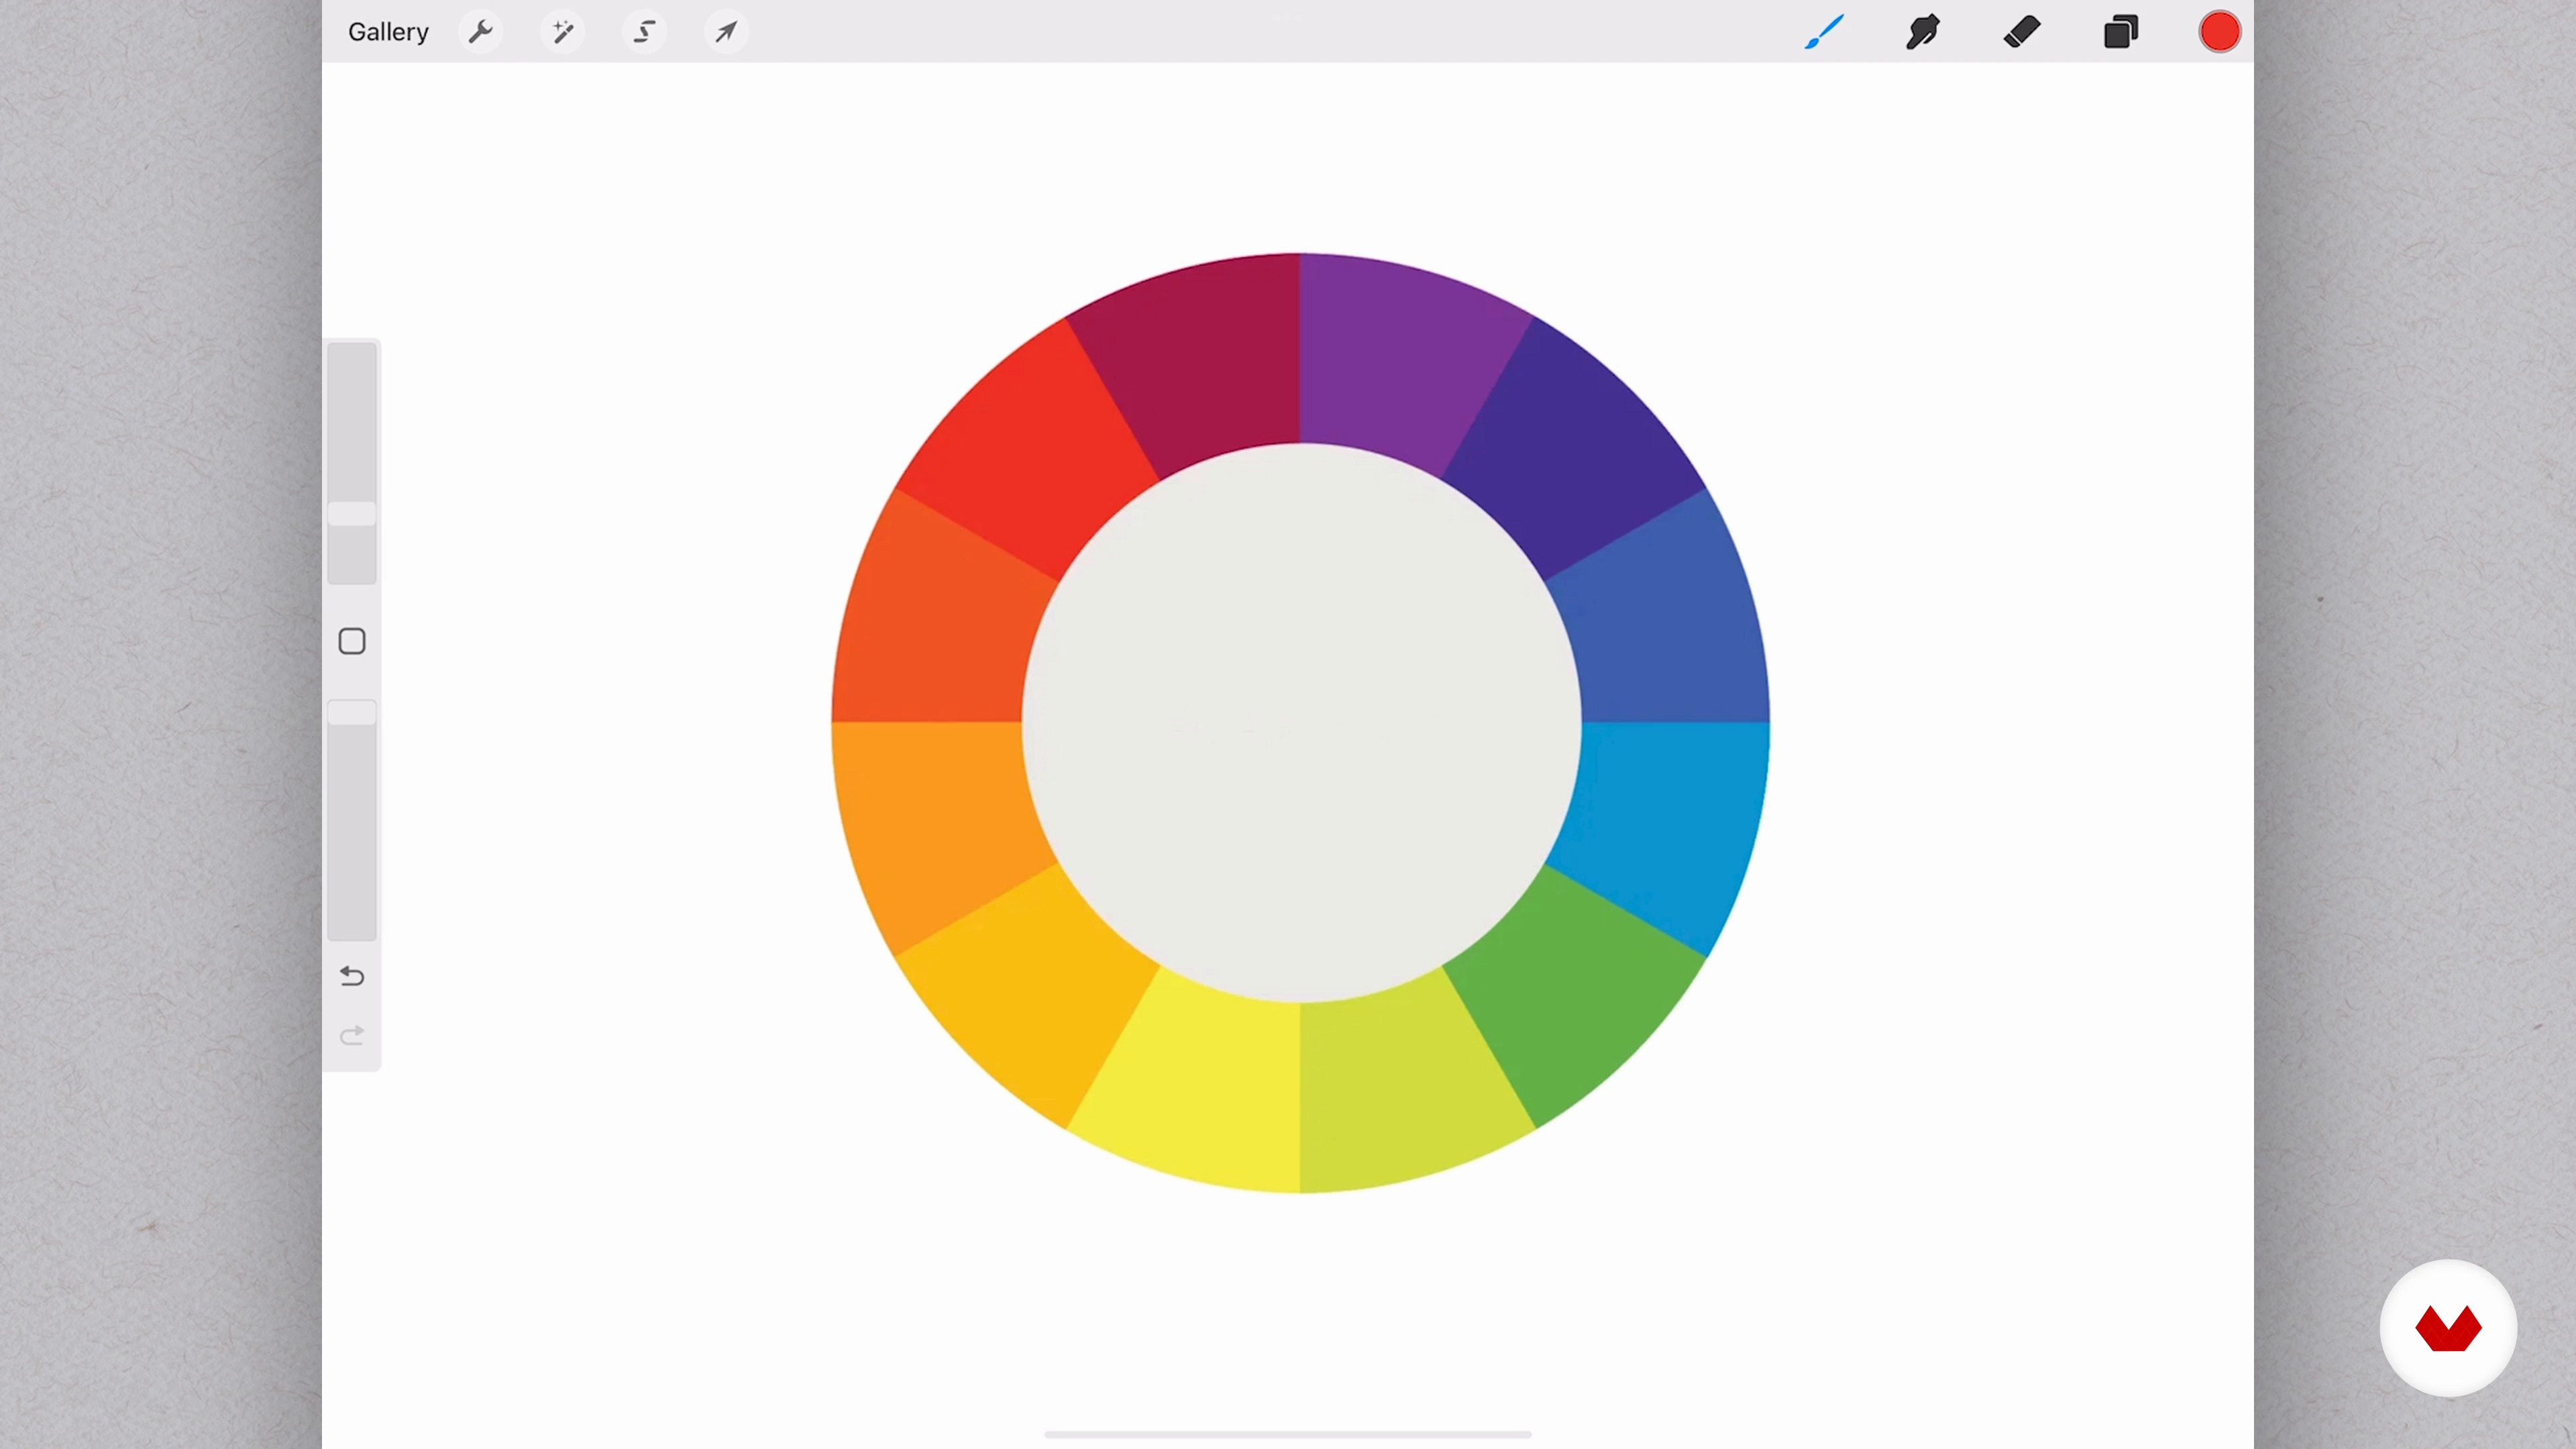The height and width of the screenshot is (1449, 2576).
Task: Click the Domestika logo badge
Action: tap(2448, 1328)
